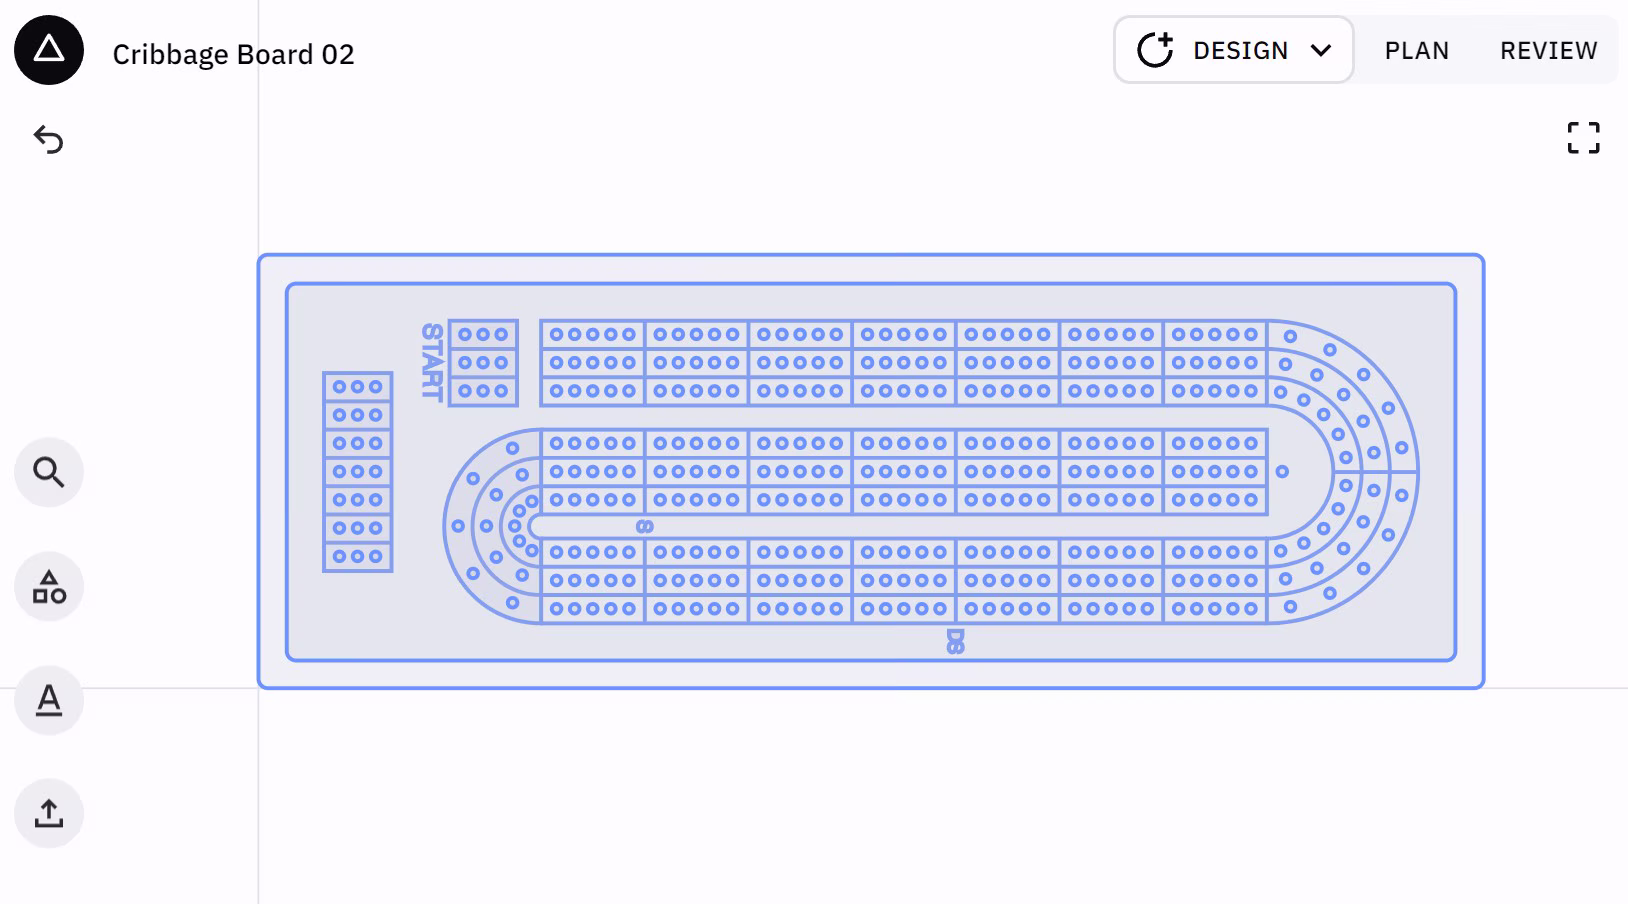Switch to the REVIEW tab
The height and width of the screenshot is (904, 1628).
point(1548,50)
